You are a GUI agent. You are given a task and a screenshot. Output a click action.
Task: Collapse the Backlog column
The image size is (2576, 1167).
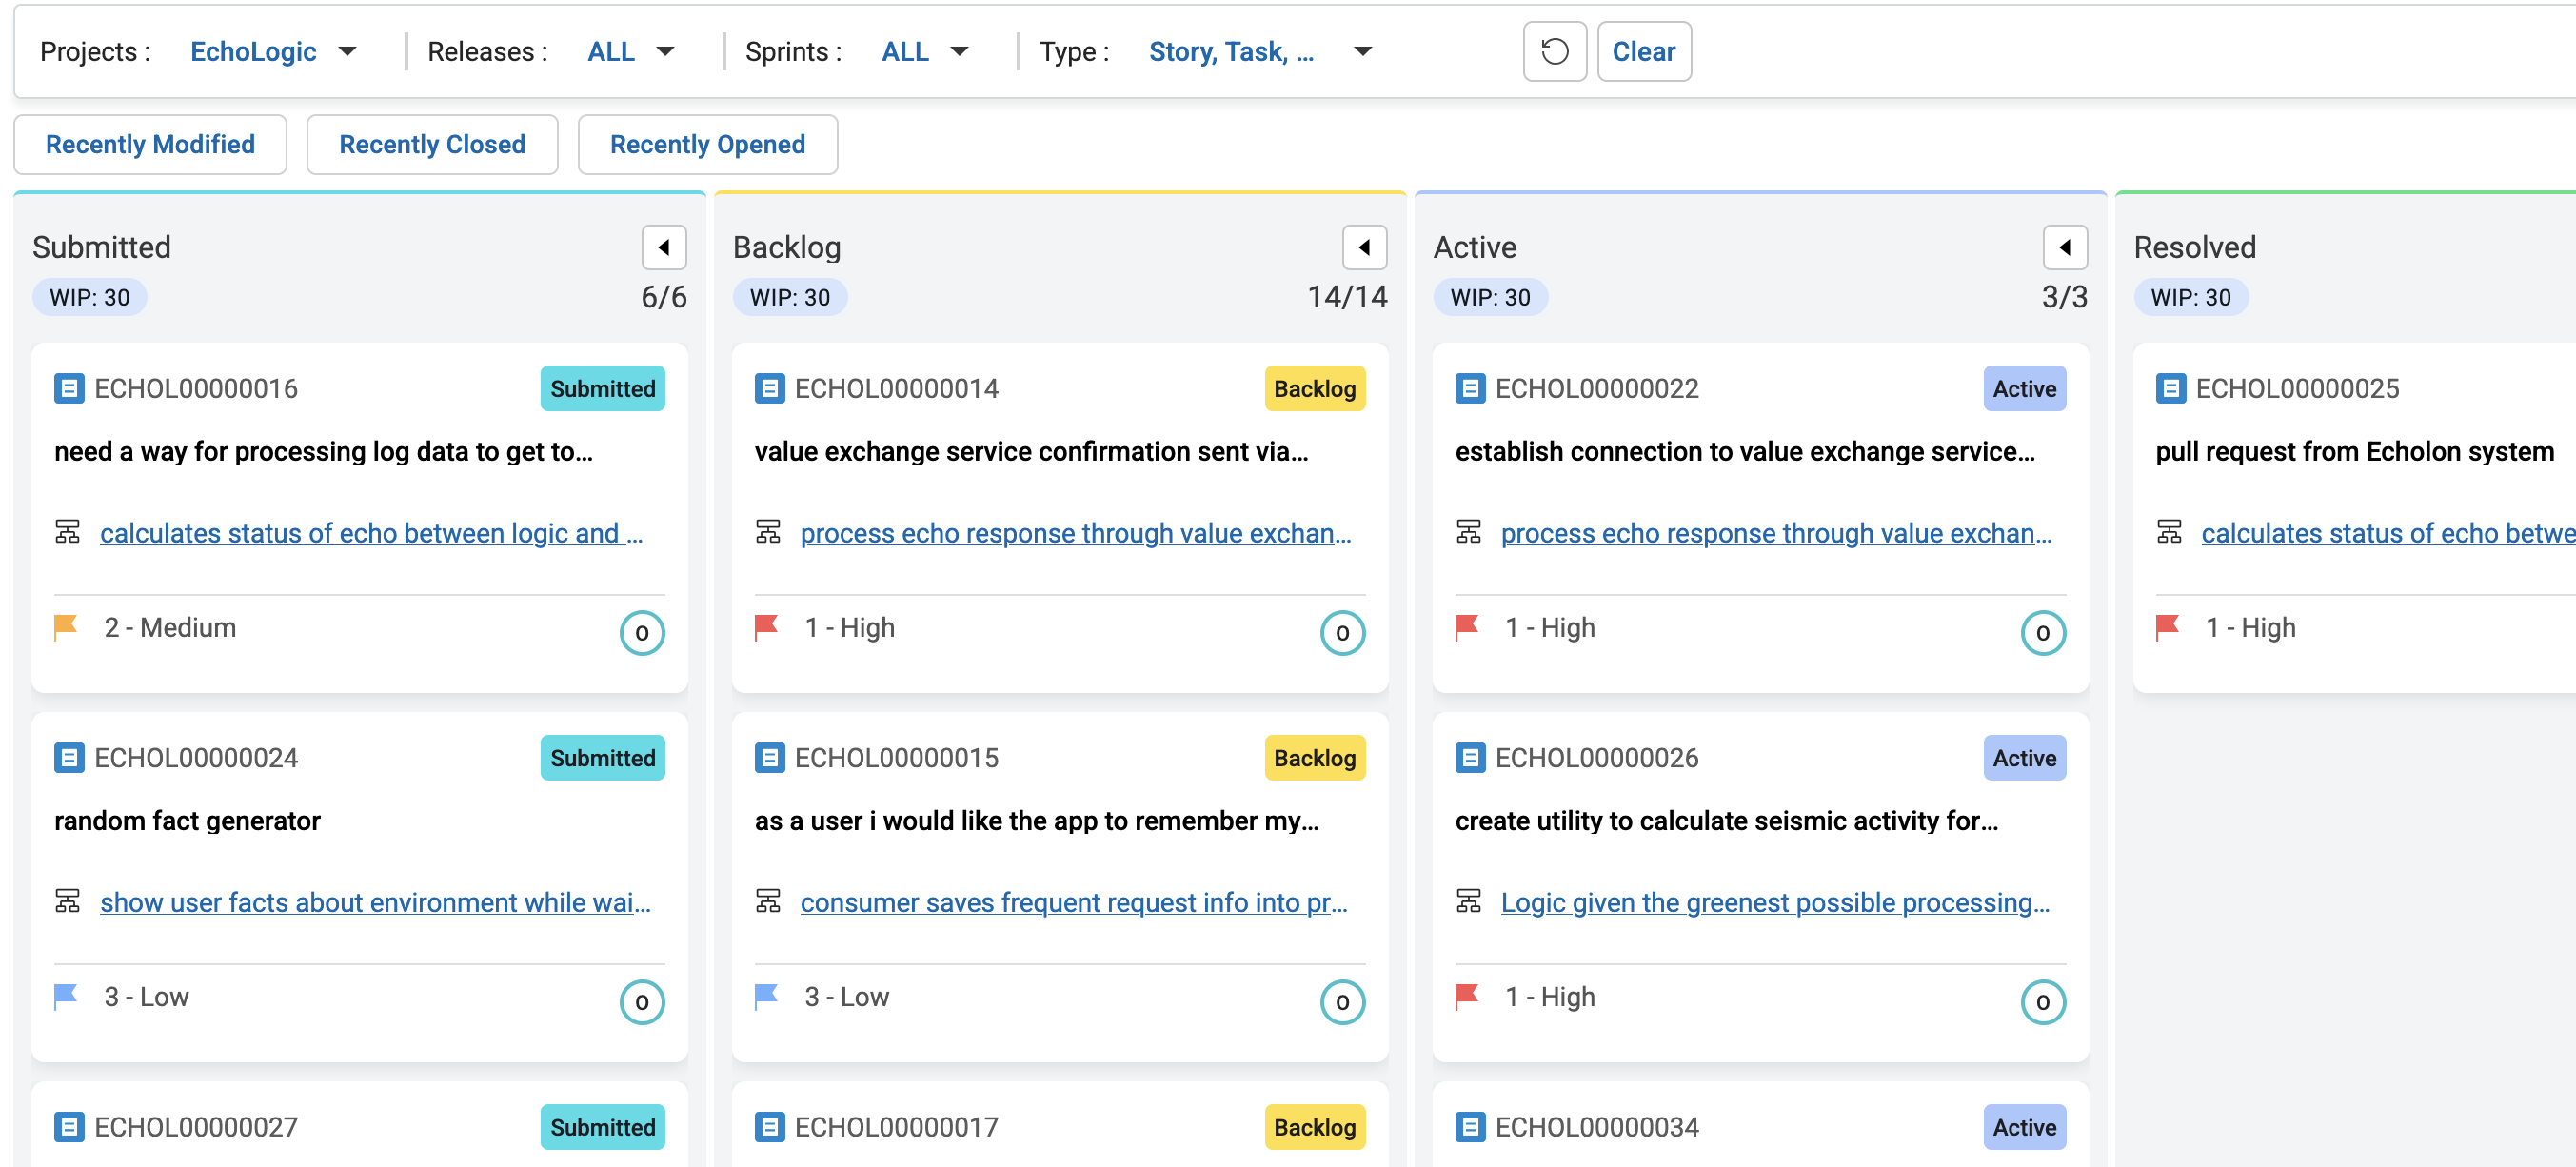(x=1364, y=247)
